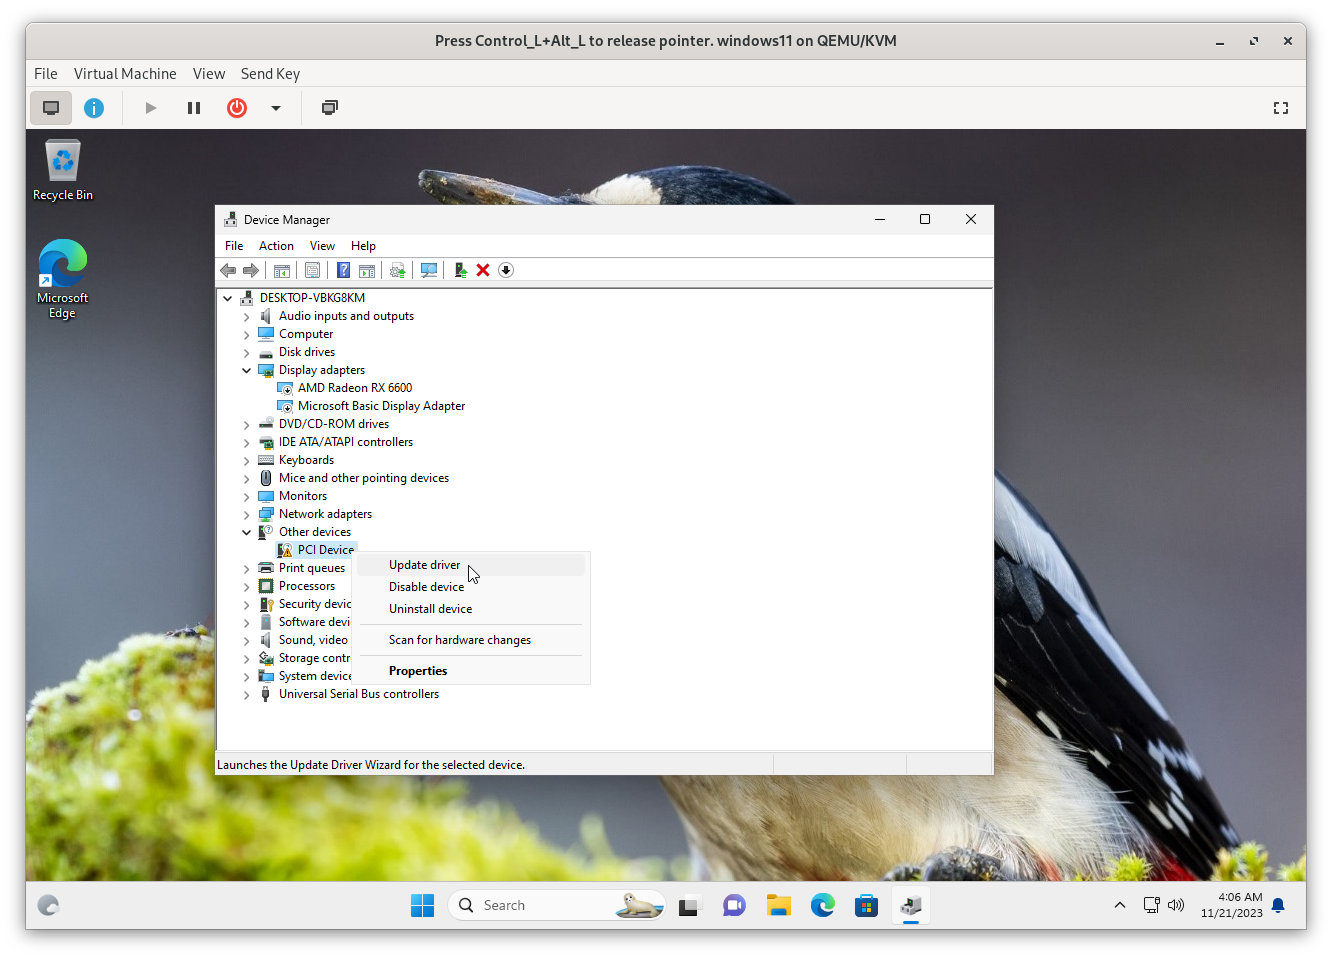Collapse the Other devices category

tap(247, 532)
